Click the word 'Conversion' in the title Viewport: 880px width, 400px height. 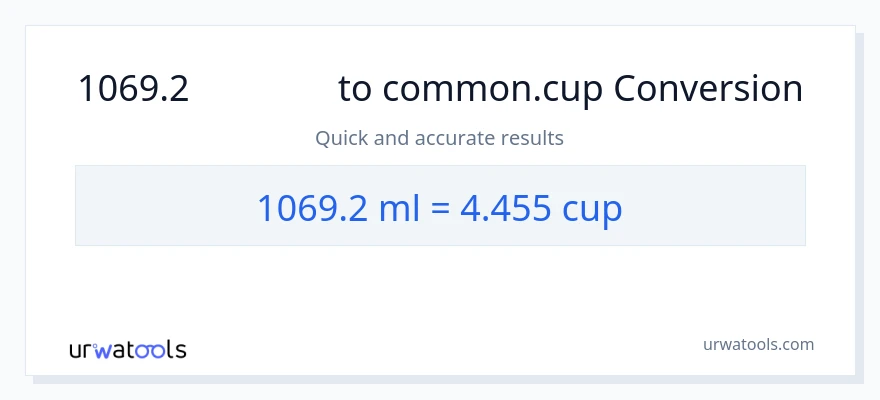pos(708,90)
